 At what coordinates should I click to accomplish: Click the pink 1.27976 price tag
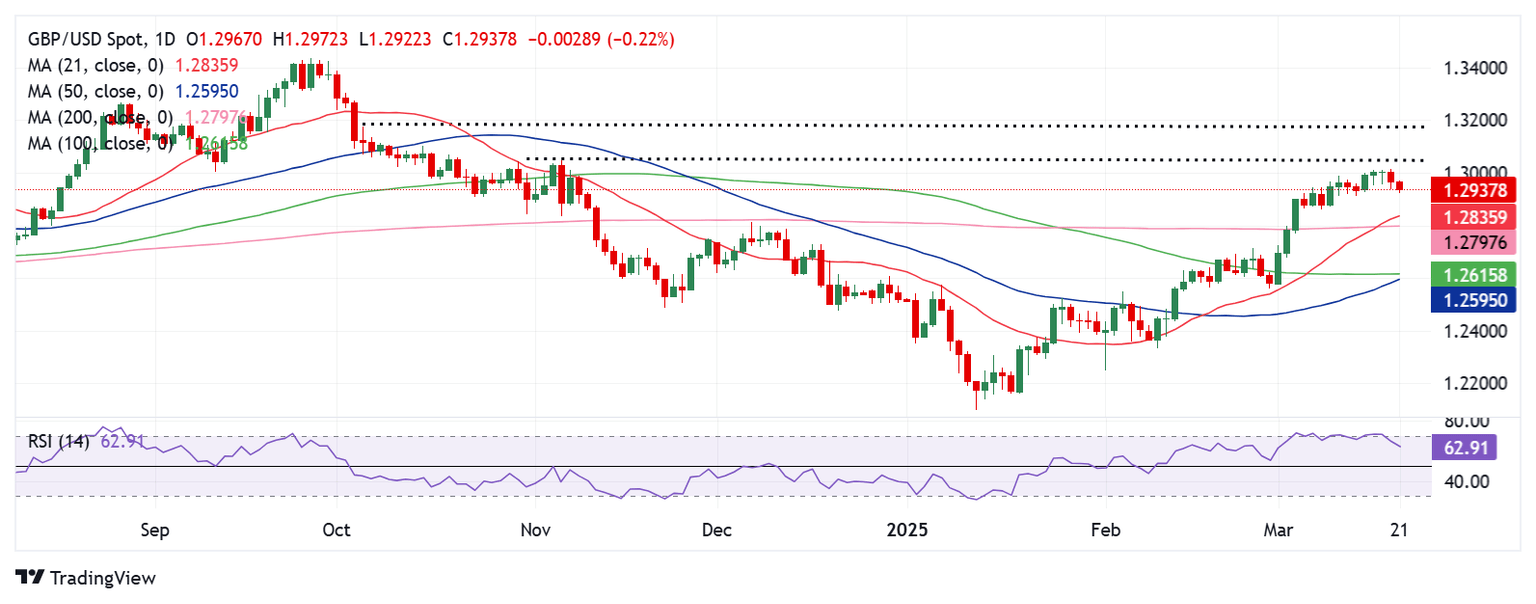coord(1466,241)
